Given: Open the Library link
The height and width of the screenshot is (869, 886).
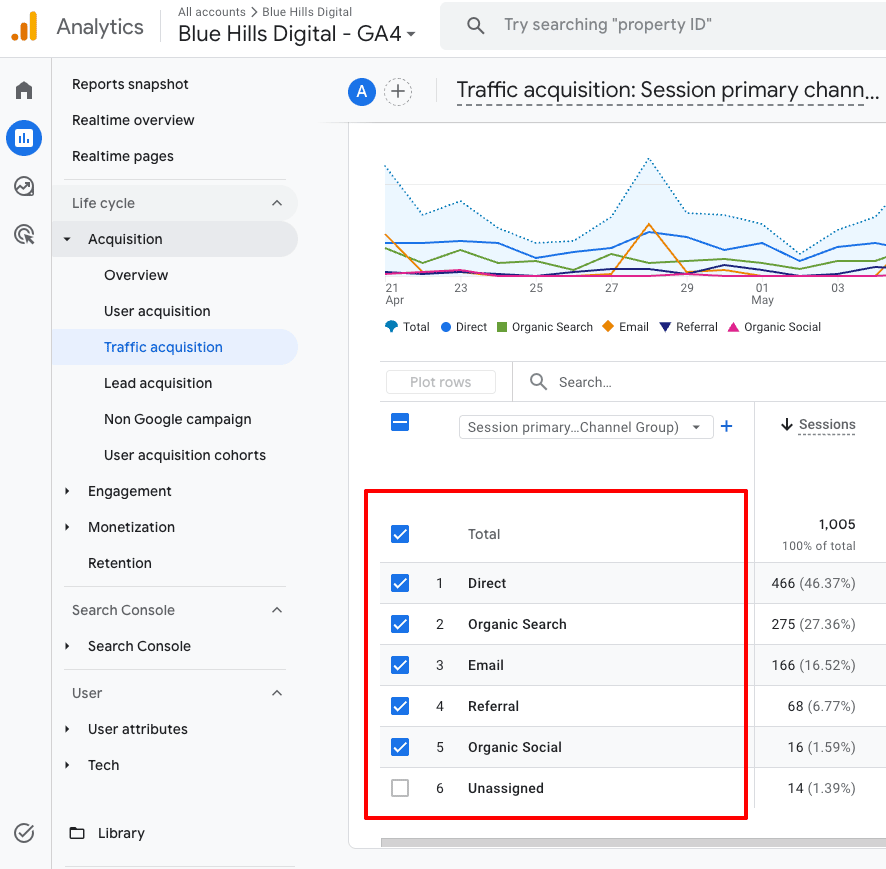Looking at the screenshot, I should tap(121, 833).
